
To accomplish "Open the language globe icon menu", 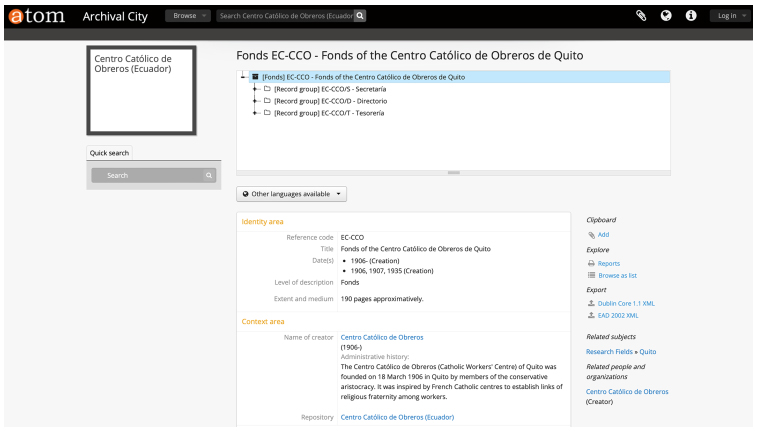I will point(666,16).
